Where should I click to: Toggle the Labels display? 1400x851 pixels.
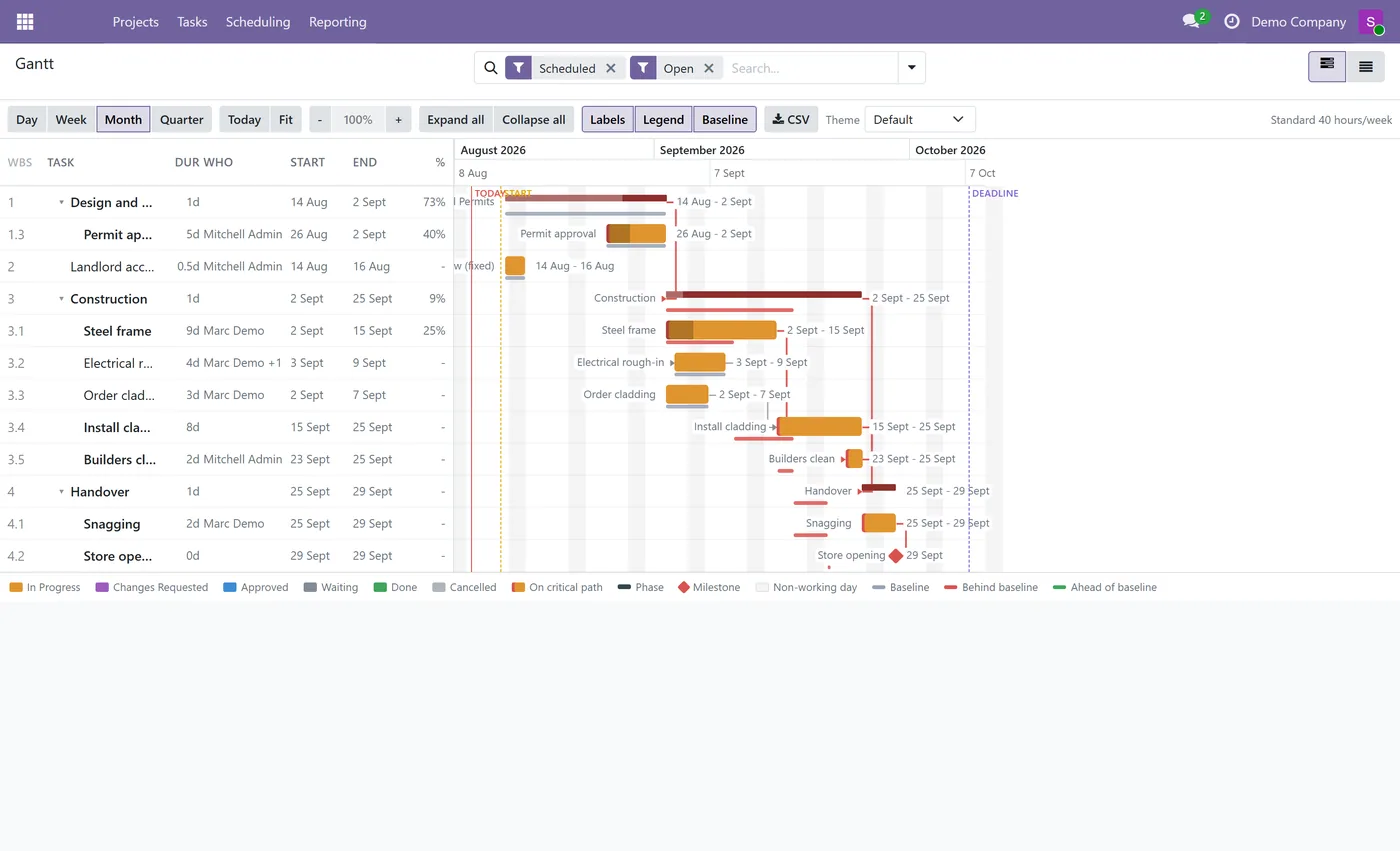607,119
